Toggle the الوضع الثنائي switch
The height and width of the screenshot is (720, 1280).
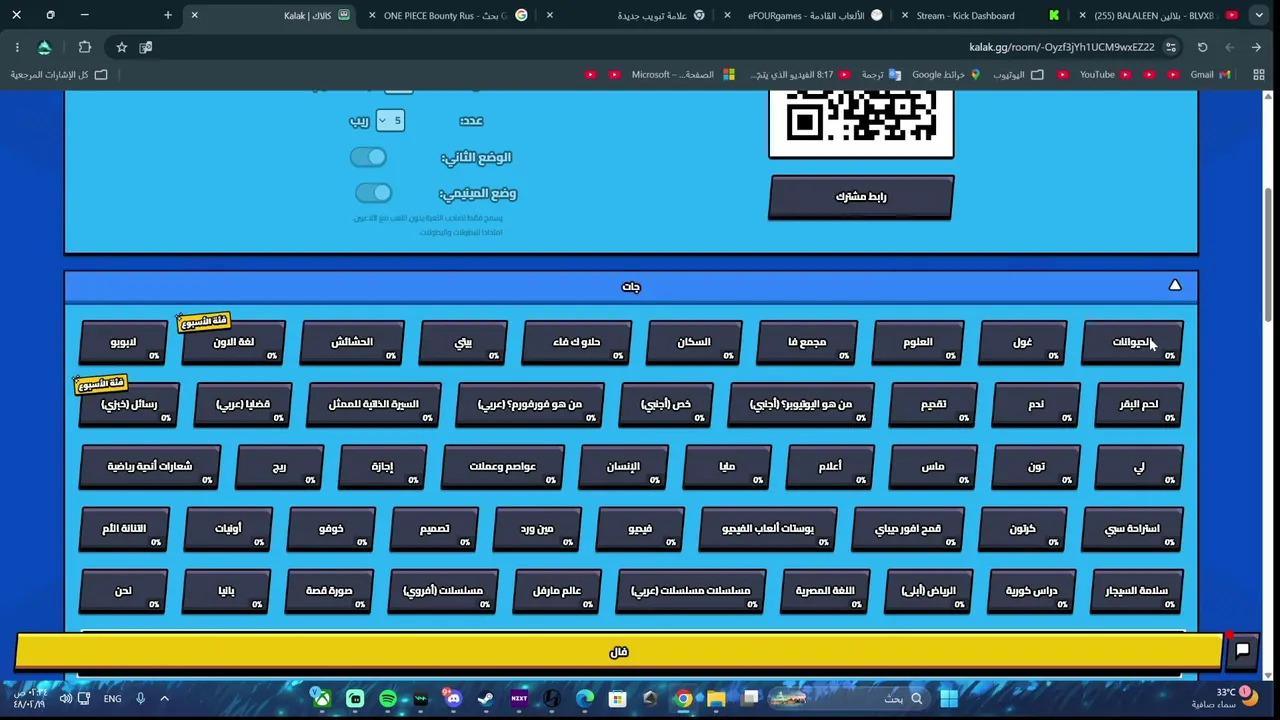(x=368, y=157)
